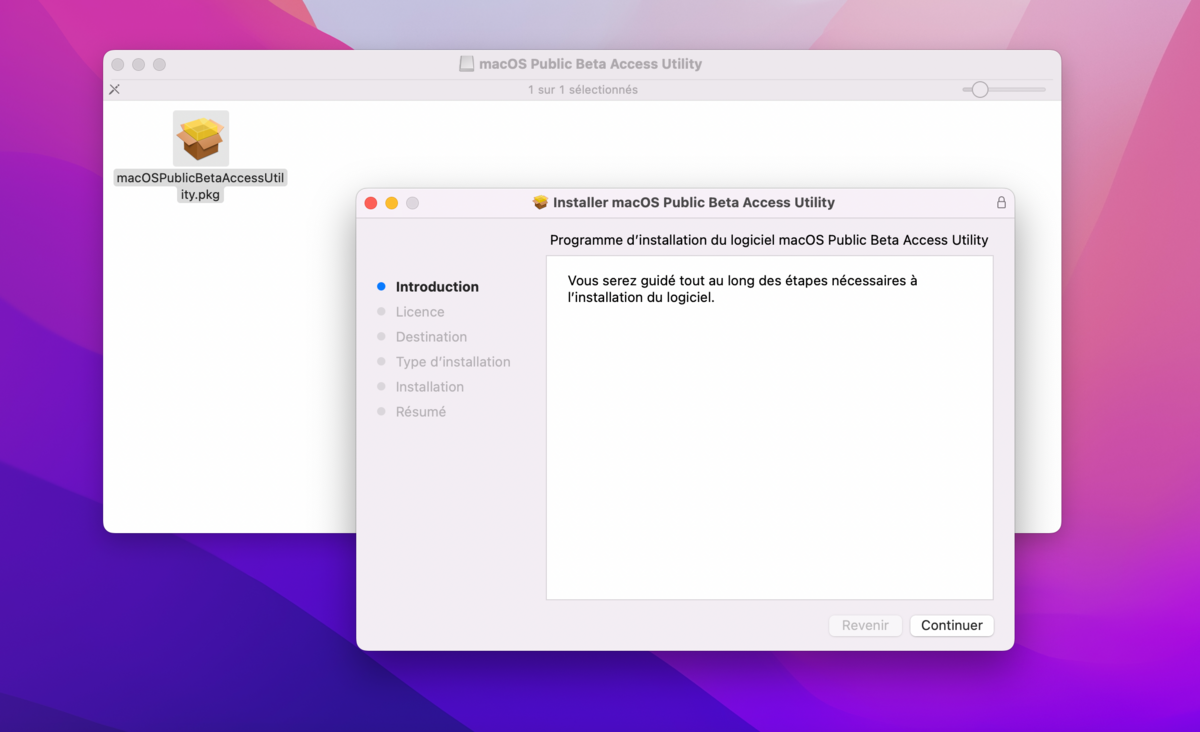
Task: Click the greyed-out Revenir button
Action: coord(865,625)
